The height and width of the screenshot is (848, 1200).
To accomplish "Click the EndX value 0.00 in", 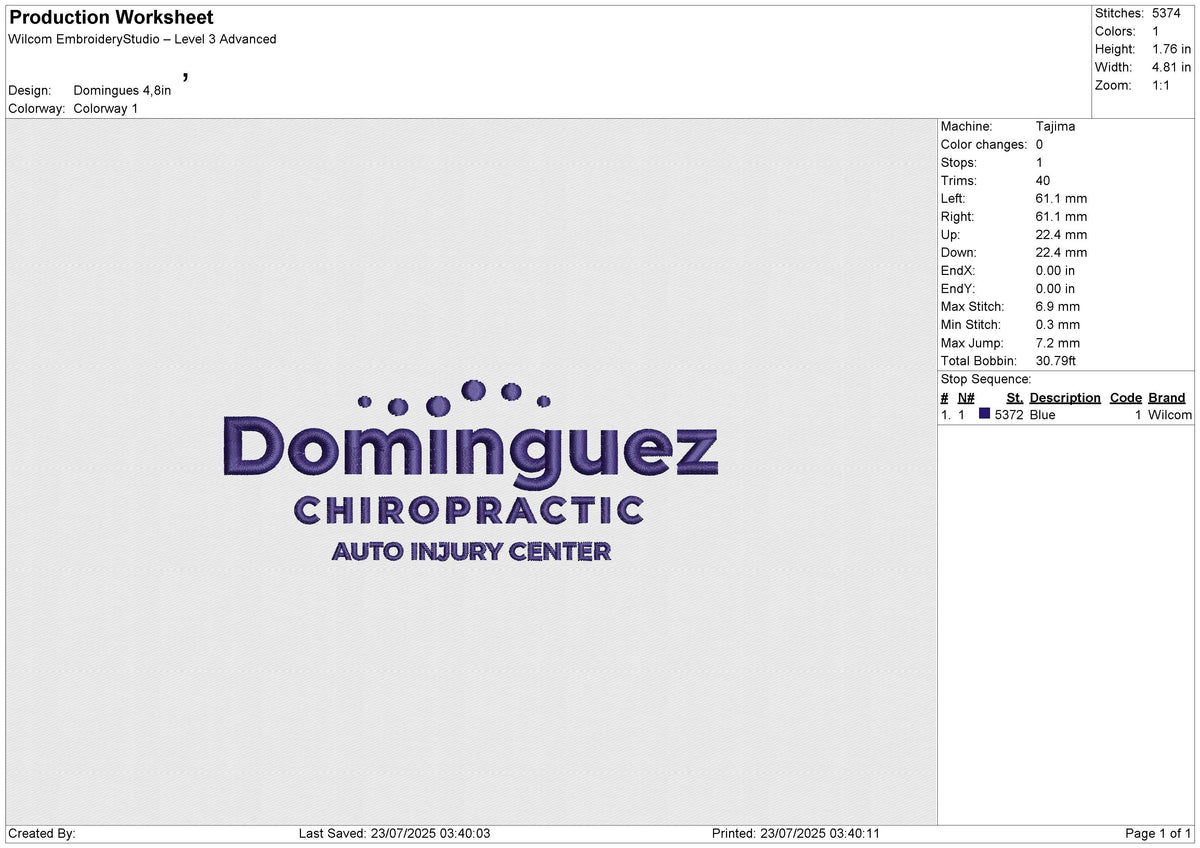I will coord(1055,271).
